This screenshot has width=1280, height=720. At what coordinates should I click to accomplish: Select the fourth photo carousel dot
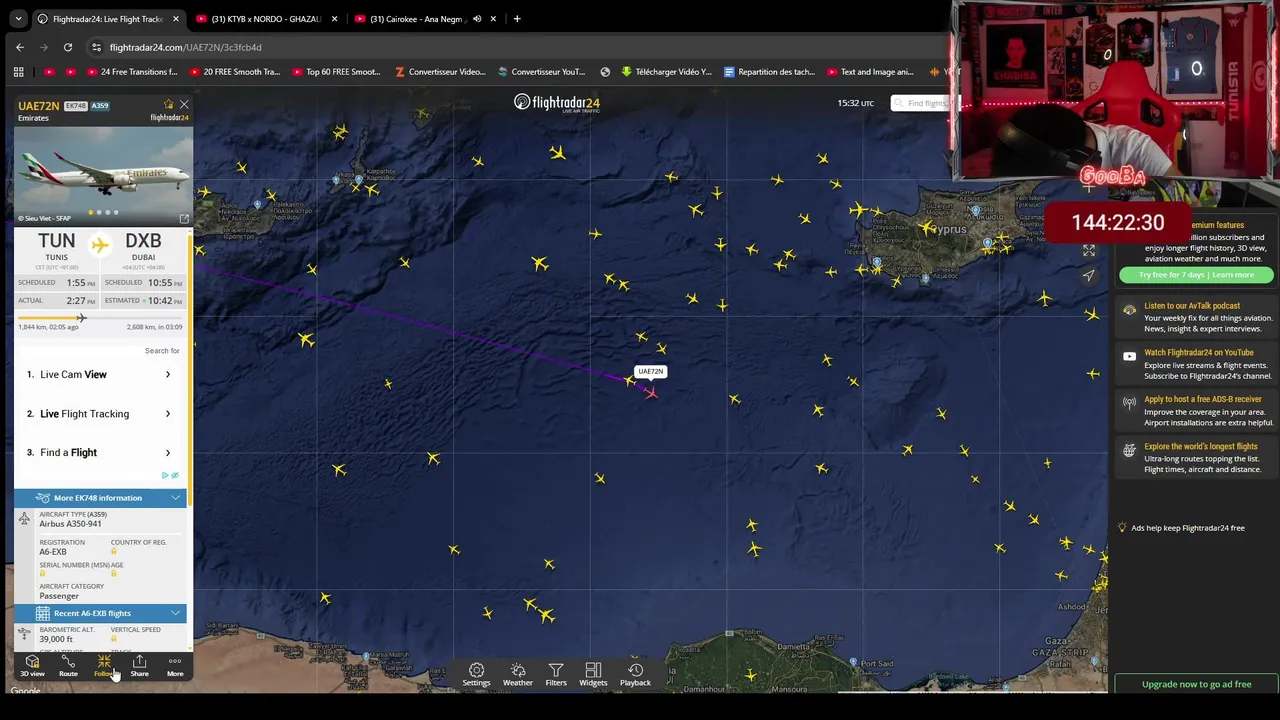click(116, 212)
